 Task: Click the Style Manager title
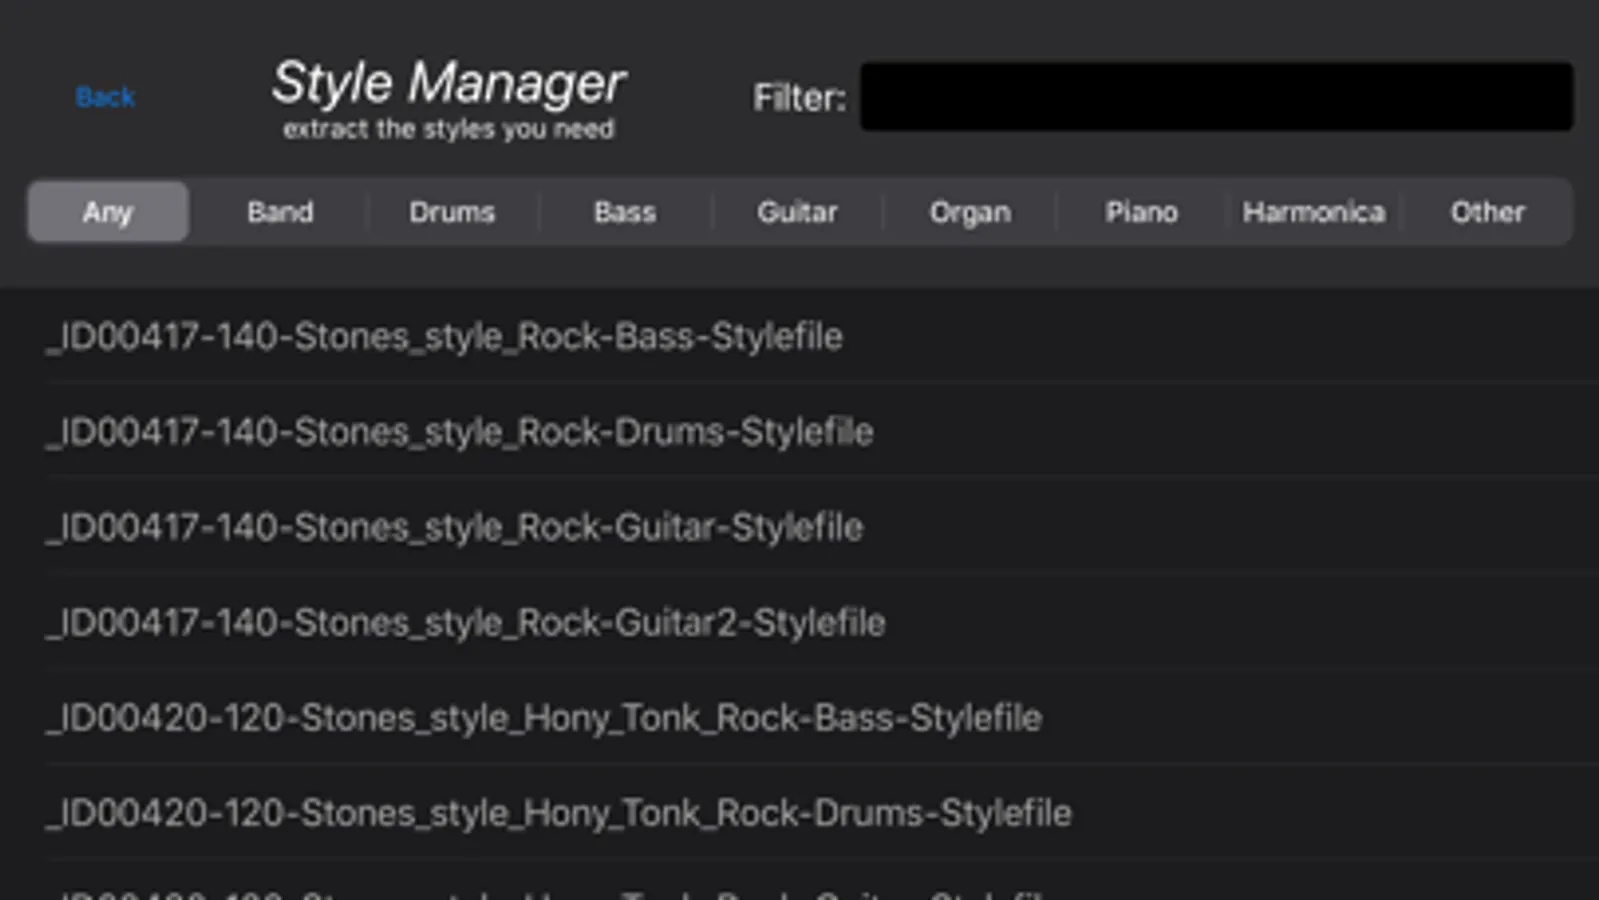(448, 83)
